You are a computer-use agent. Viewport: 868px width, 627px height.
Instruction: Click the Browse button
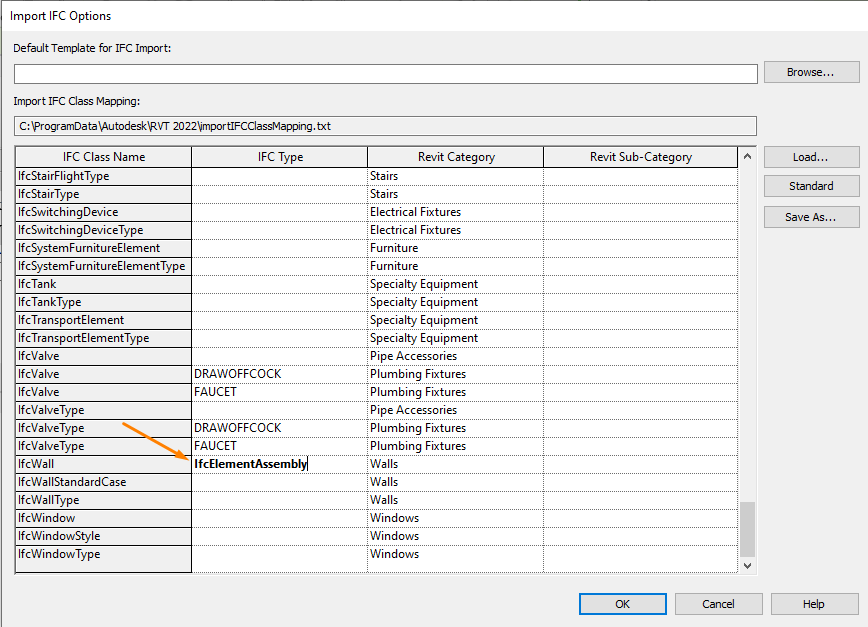point(811,72)
